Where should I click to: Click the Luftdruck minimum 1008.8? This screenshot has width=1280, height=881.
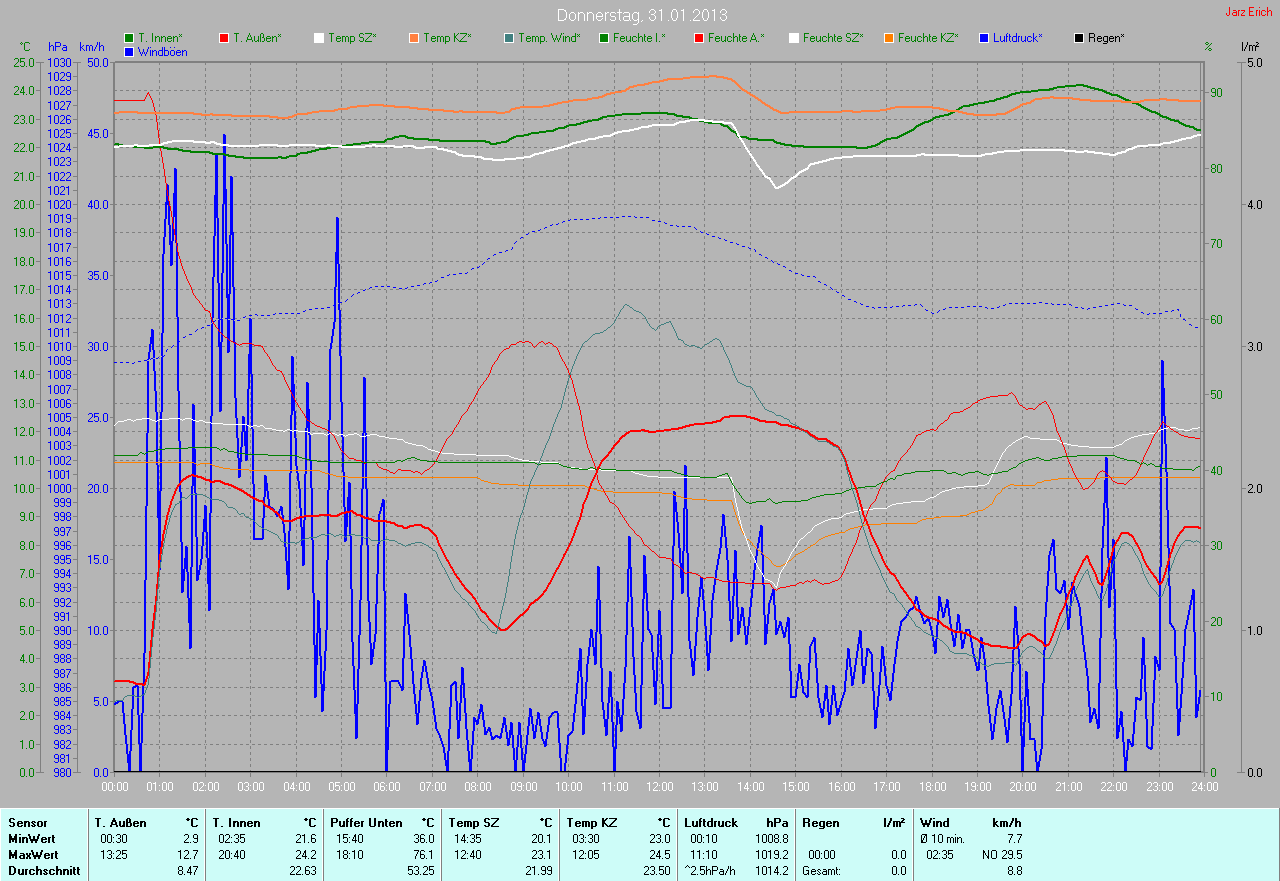pyautogui.click(x=770, y=839)
